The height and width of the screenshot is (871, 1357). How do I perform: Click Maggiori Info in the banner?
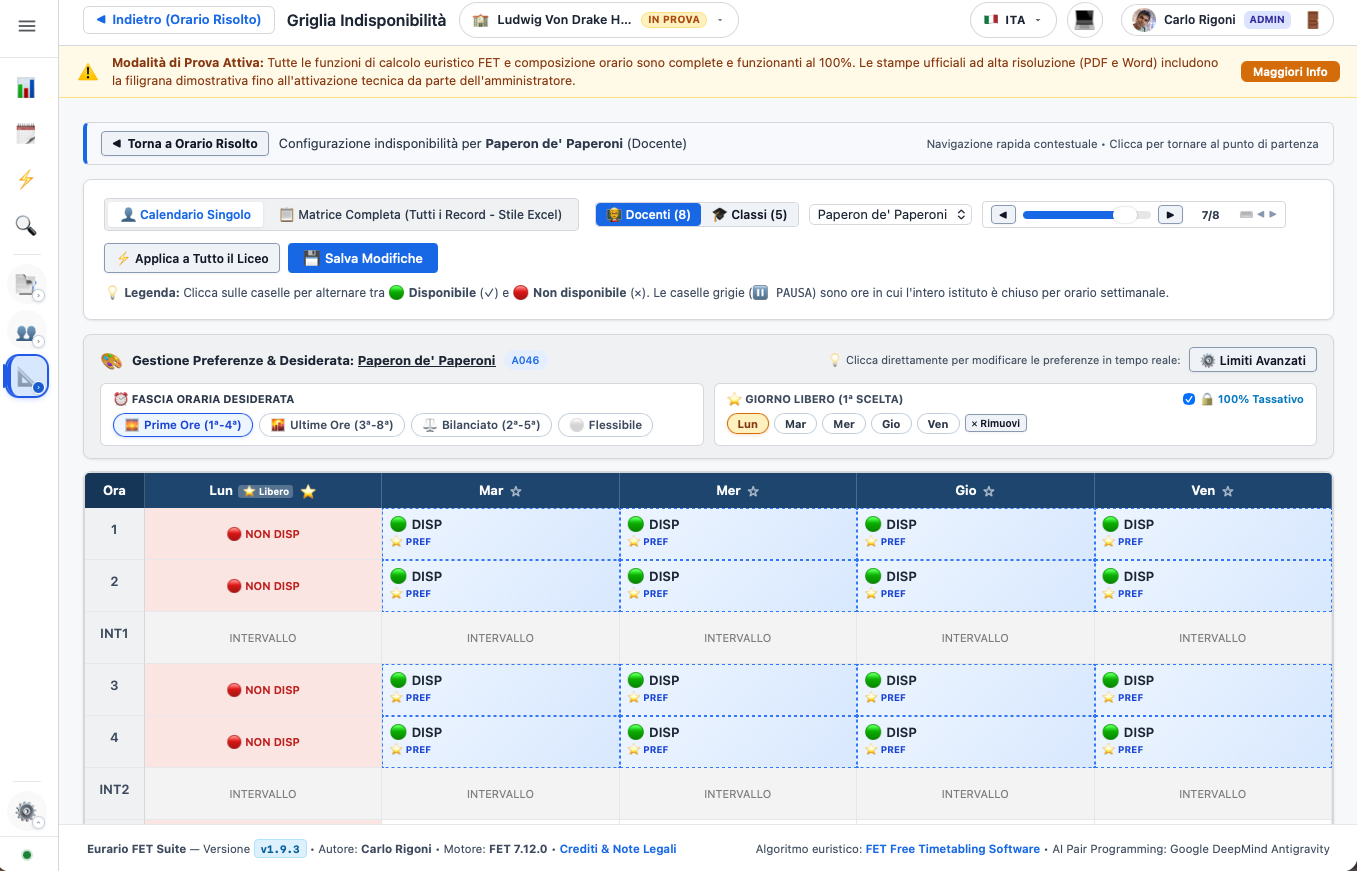coord(1290,72)
